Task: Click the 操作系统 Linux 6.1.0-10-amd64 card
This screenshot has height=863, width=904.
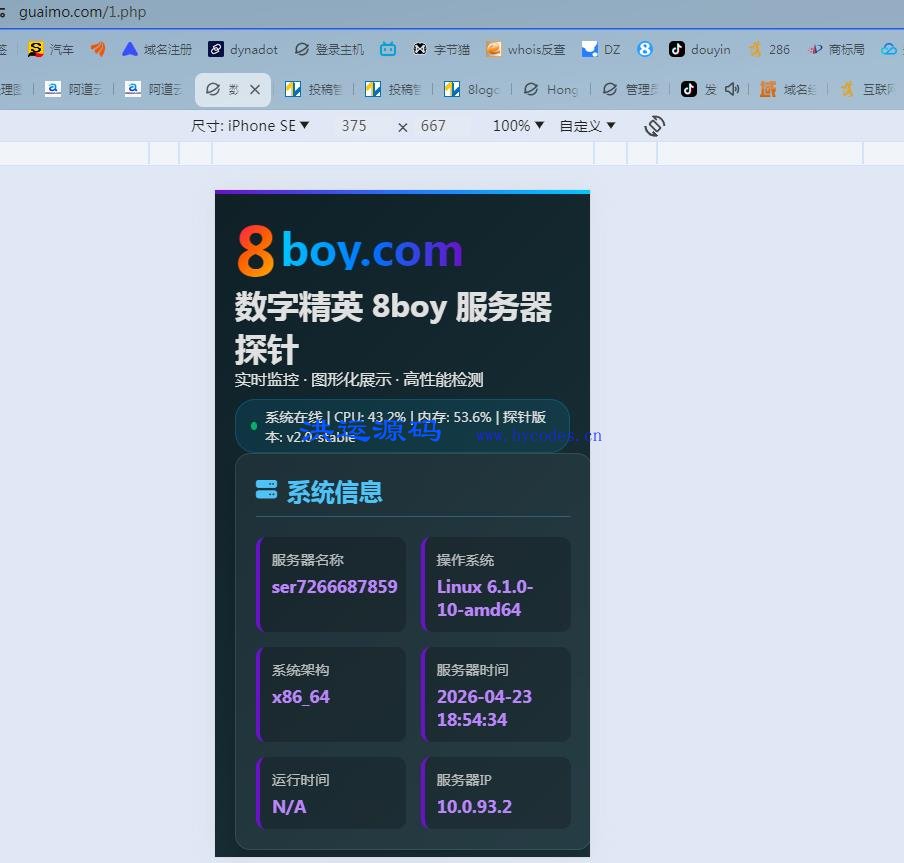Action: [496, 584]
